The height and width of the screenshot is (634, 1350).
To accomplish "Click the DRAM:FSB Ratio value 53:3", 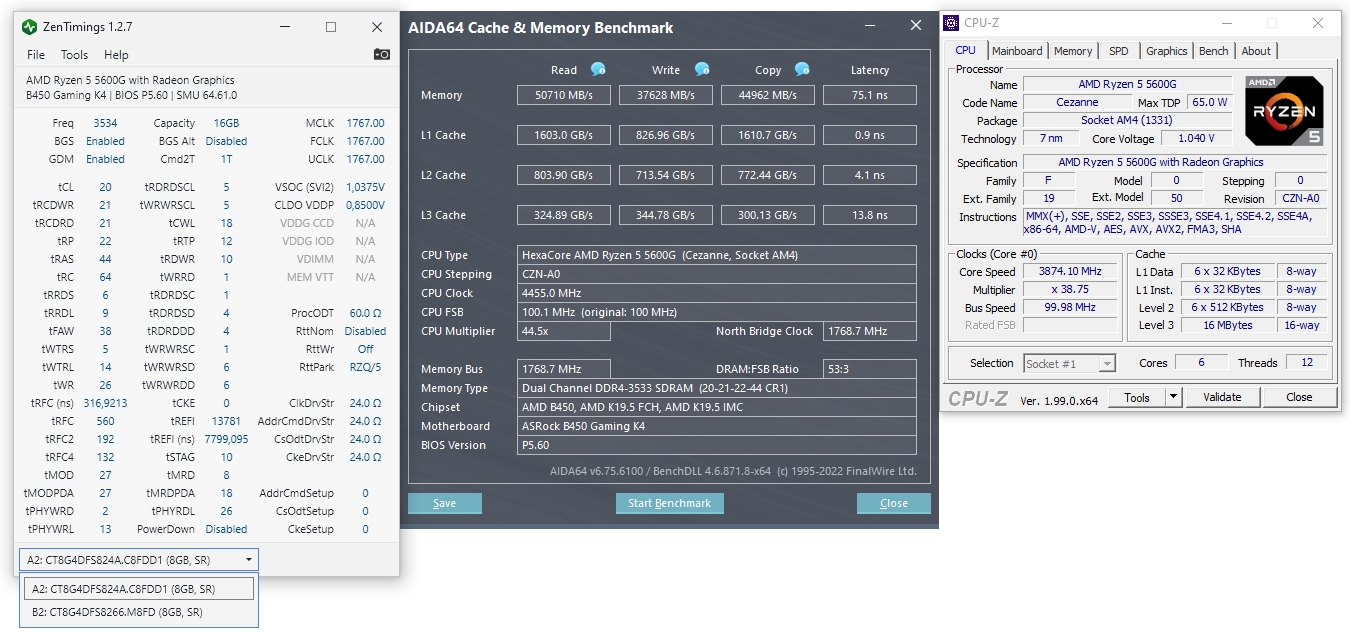I will pyautogui.click(x=870, y=369).
